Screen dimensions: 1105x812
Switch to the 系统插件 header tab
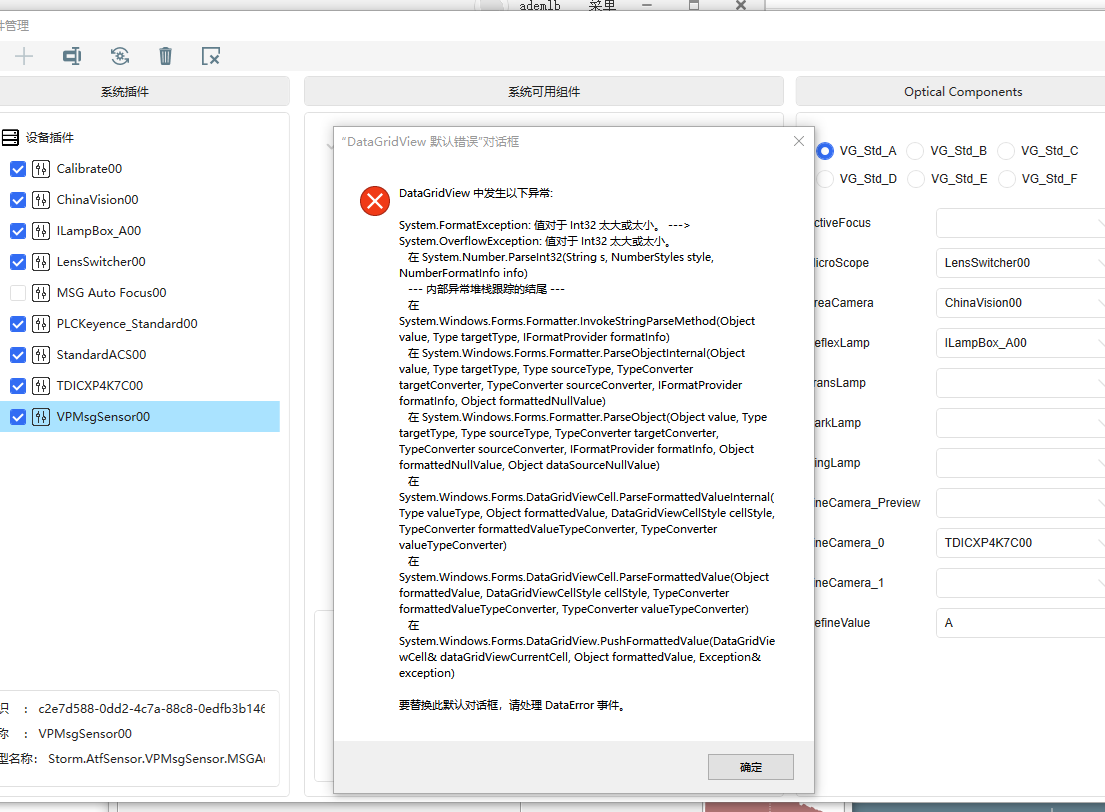(125, 92)
